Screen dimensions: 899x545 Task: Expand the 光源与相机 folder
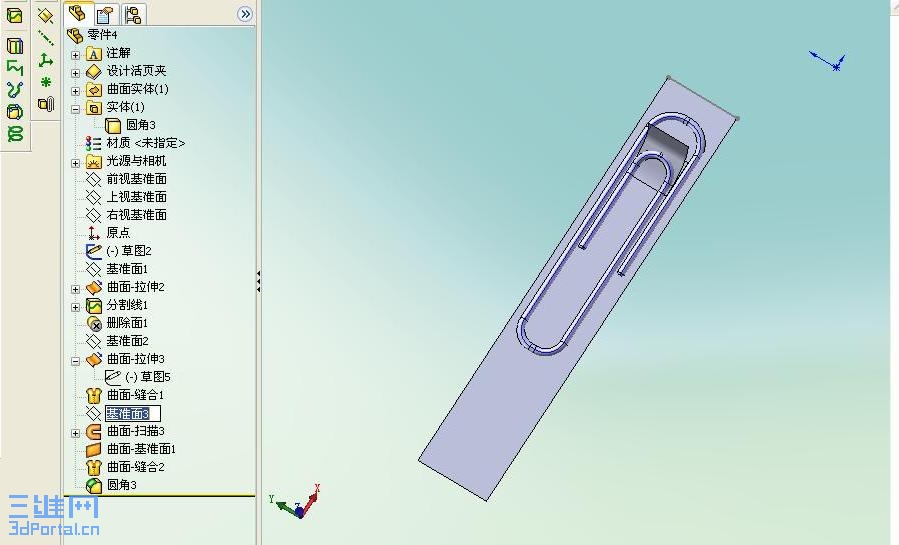(75, 163)
